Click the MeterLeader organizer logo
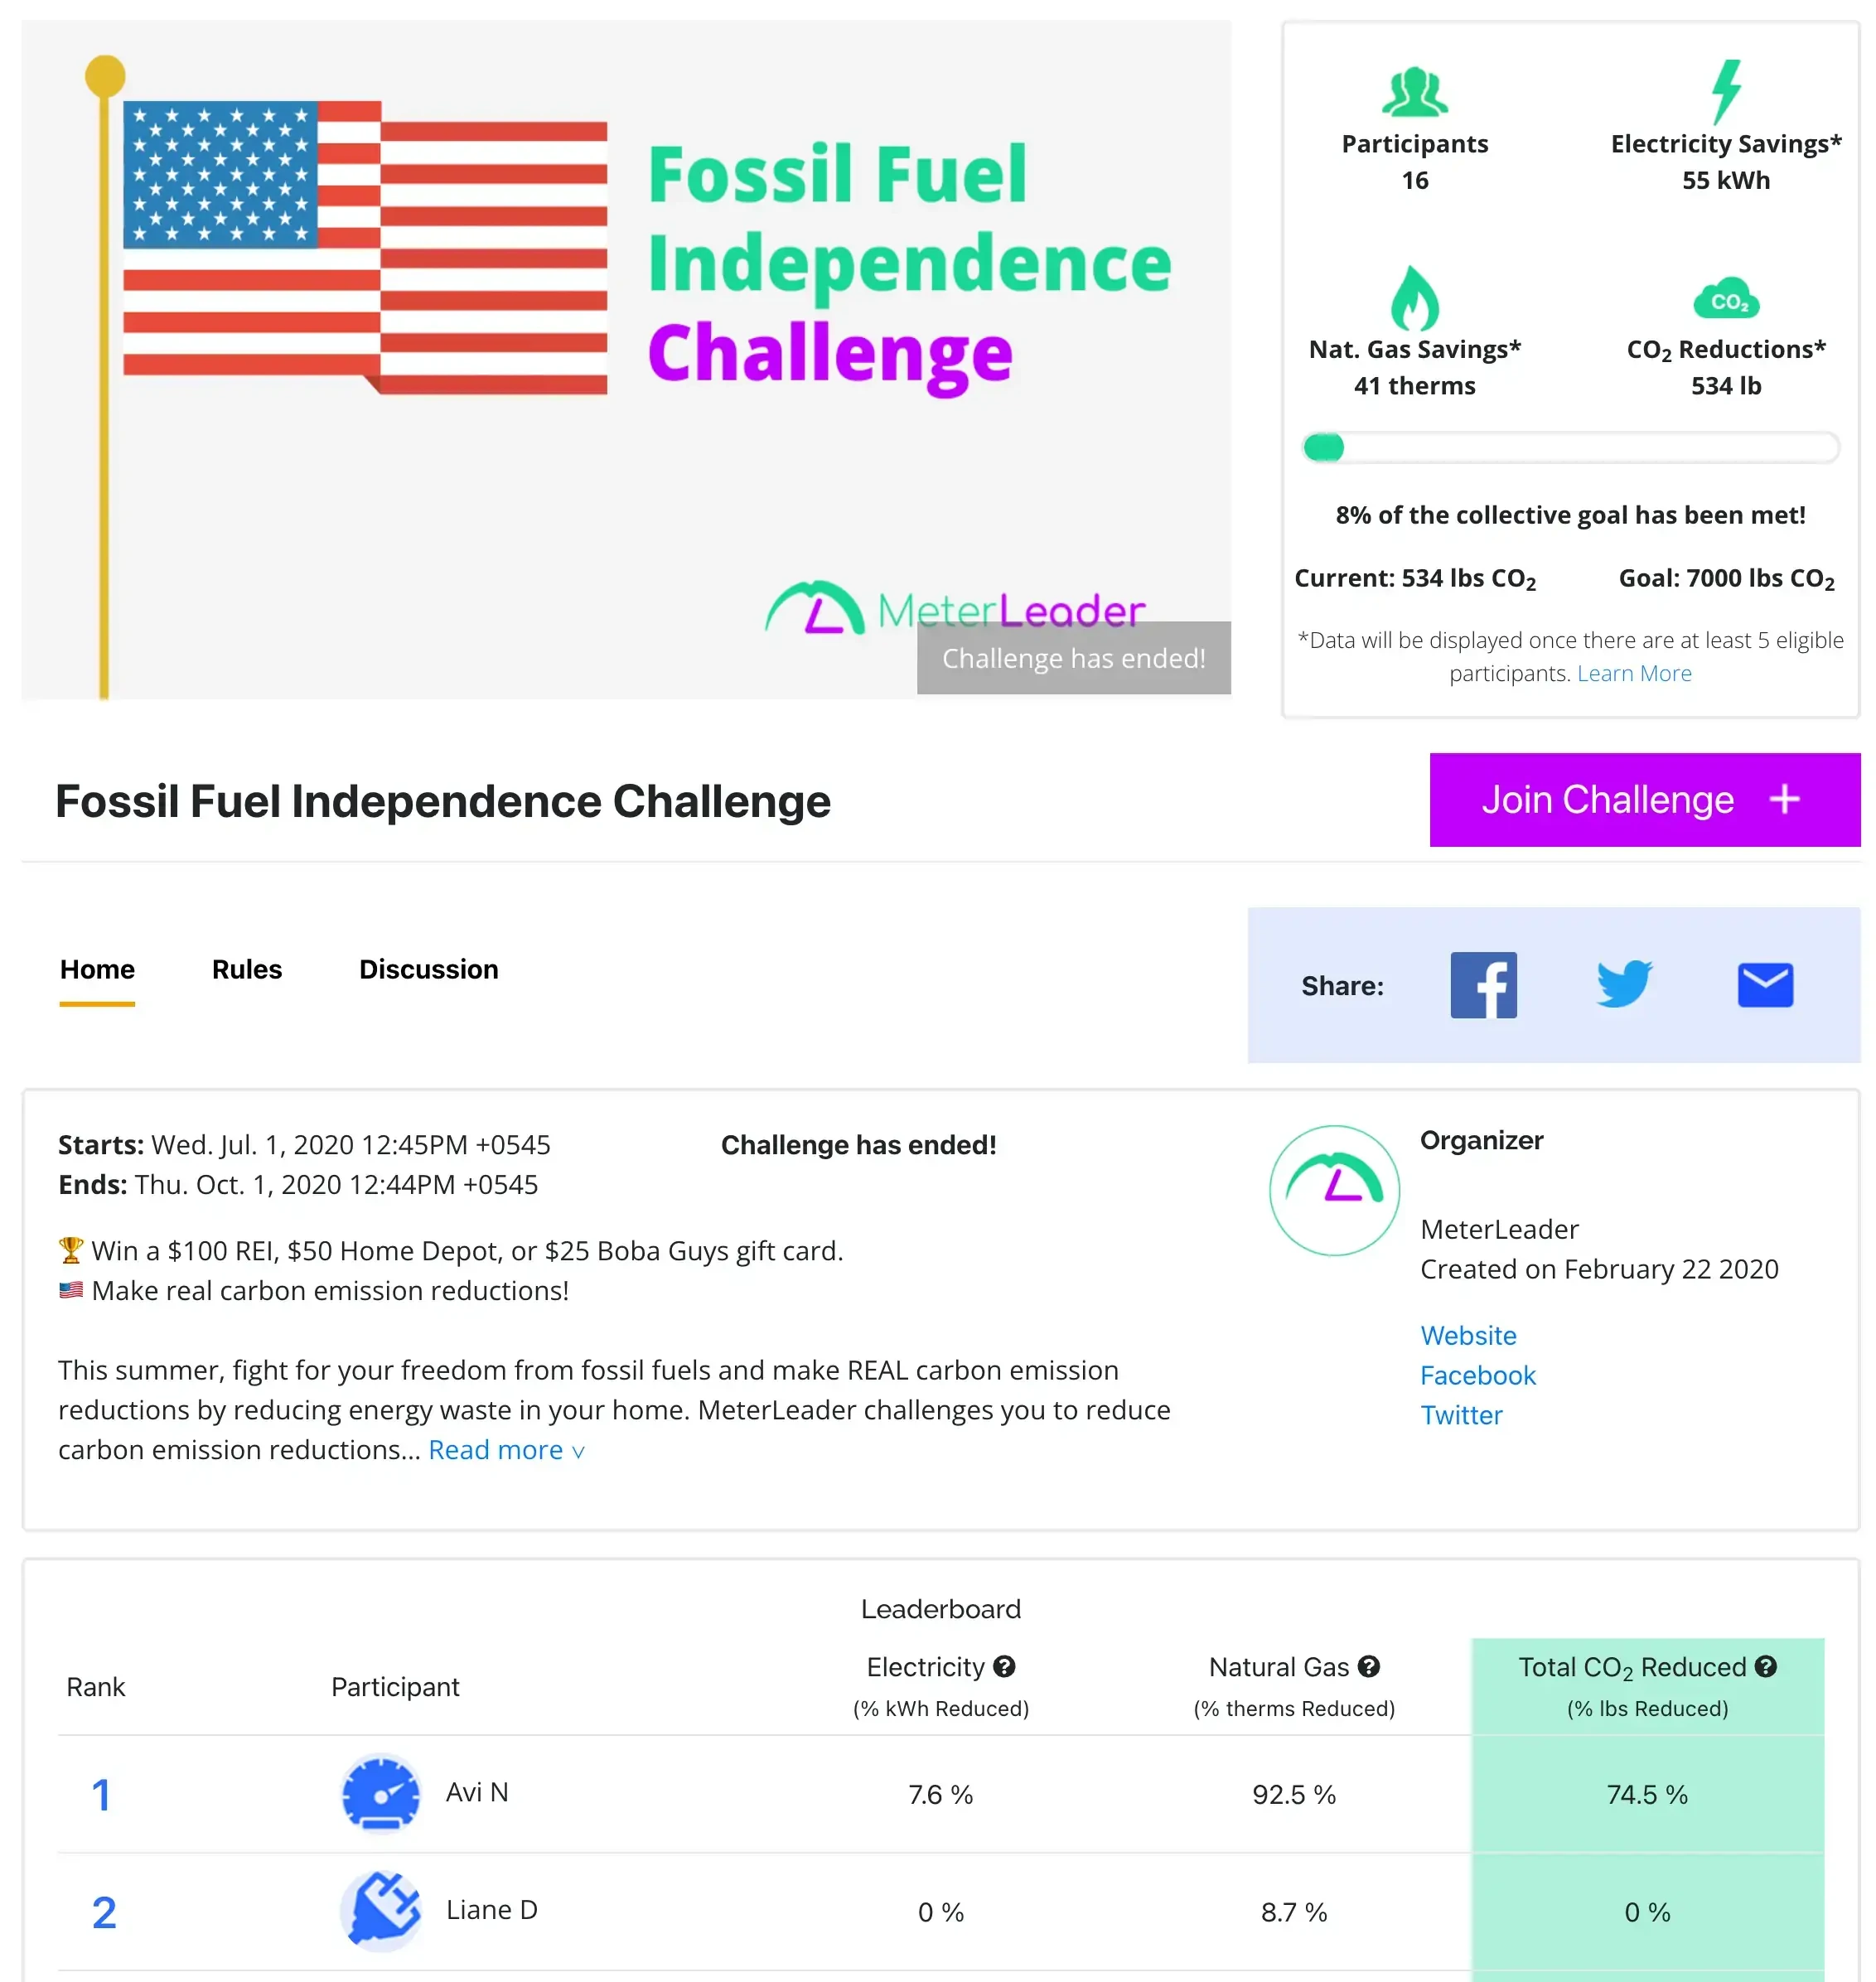This screenshot has width=1876, height=1982. click(1334, 1190)
